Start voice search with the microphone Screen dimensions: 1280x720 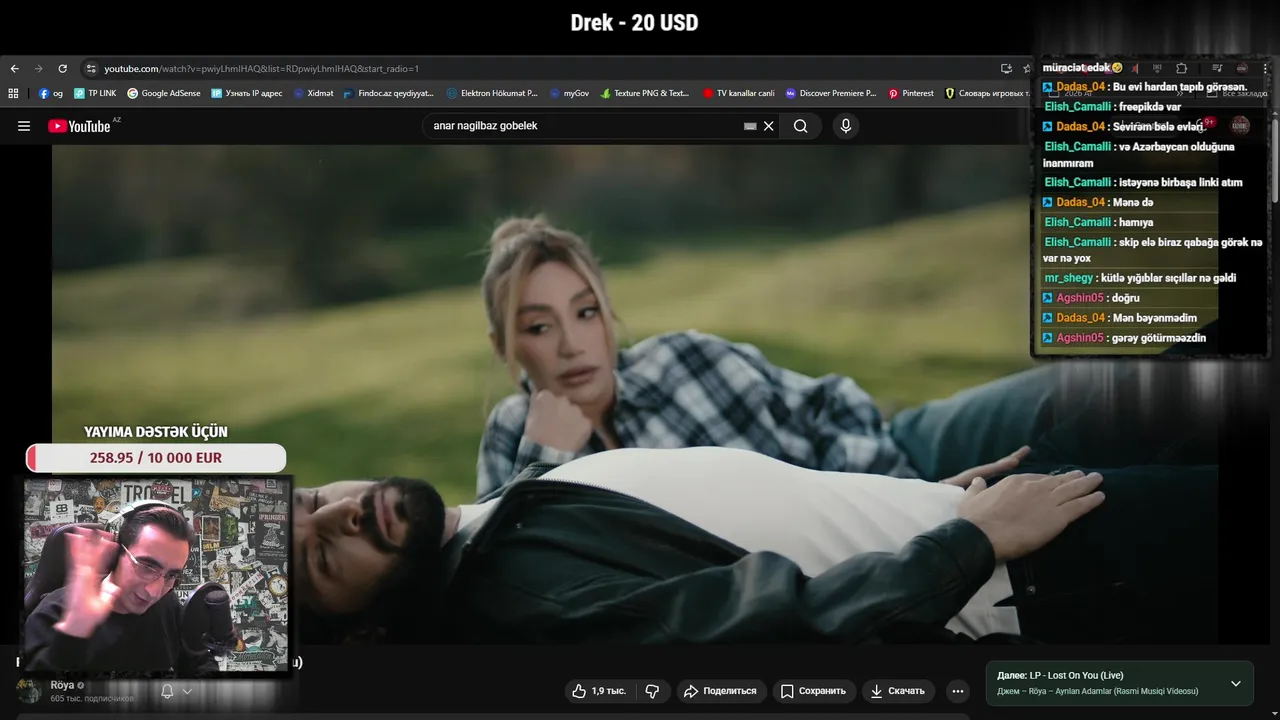(x=846, y=126)
